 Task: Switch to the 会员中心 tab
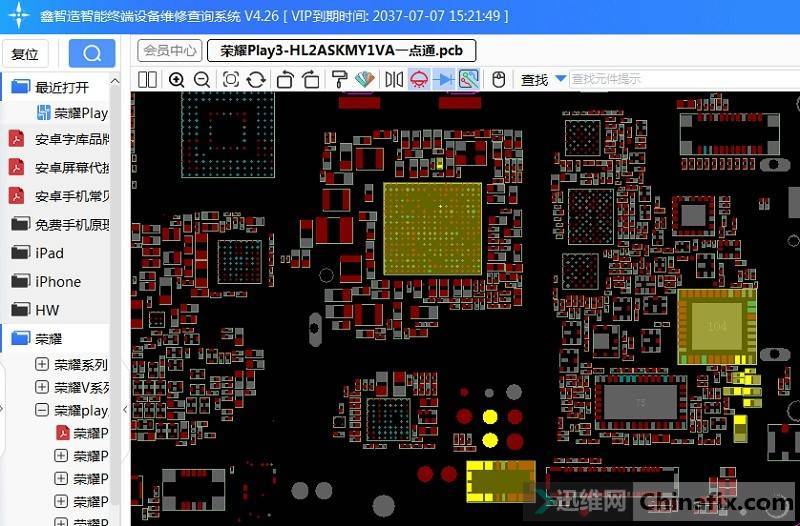click(169, 51)
